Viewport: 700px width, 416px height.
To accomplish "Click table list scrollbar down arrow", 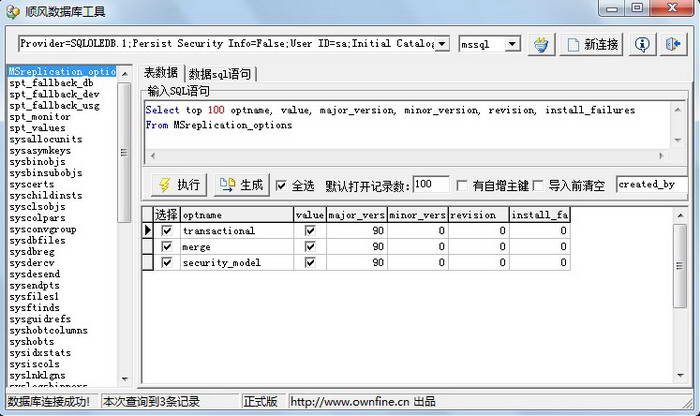I will pyautogui.click(x=125, y=381).
